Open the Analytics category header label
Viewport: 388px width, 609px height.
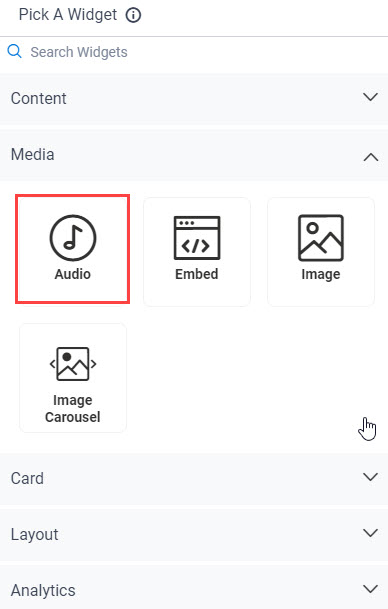pos(43,591)
